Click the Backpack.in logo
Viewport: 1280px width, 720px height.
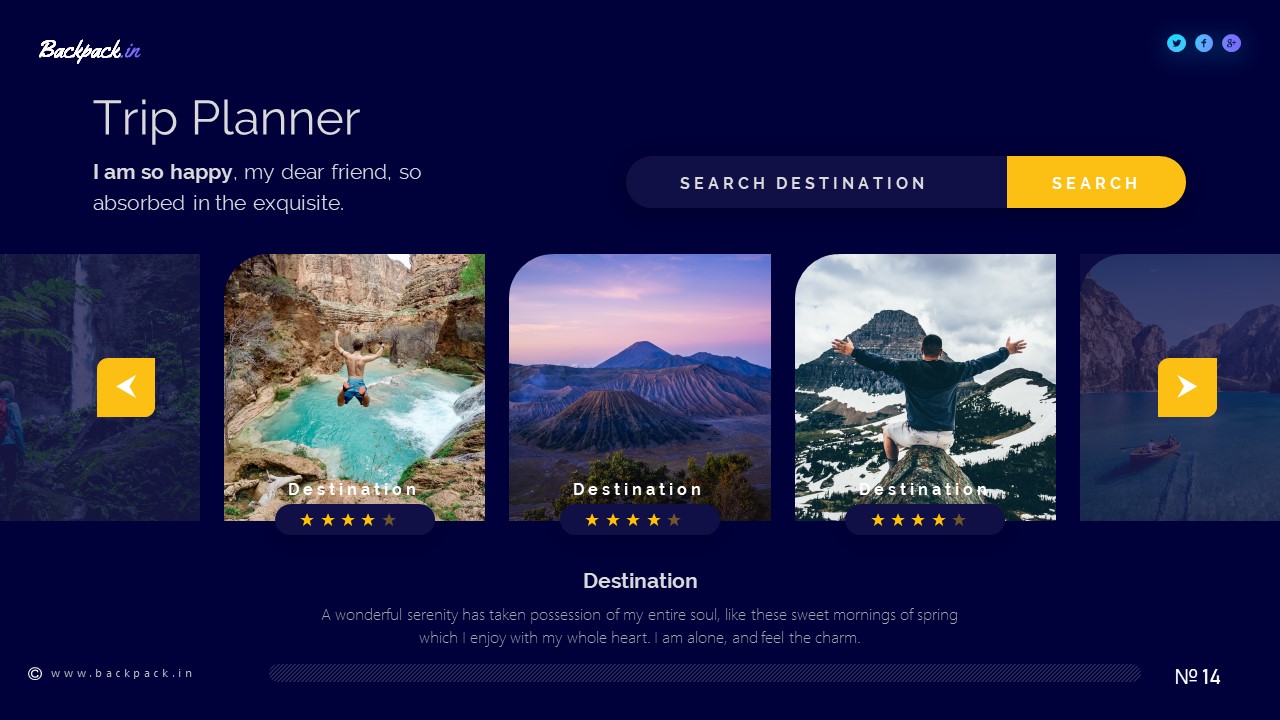89,50
